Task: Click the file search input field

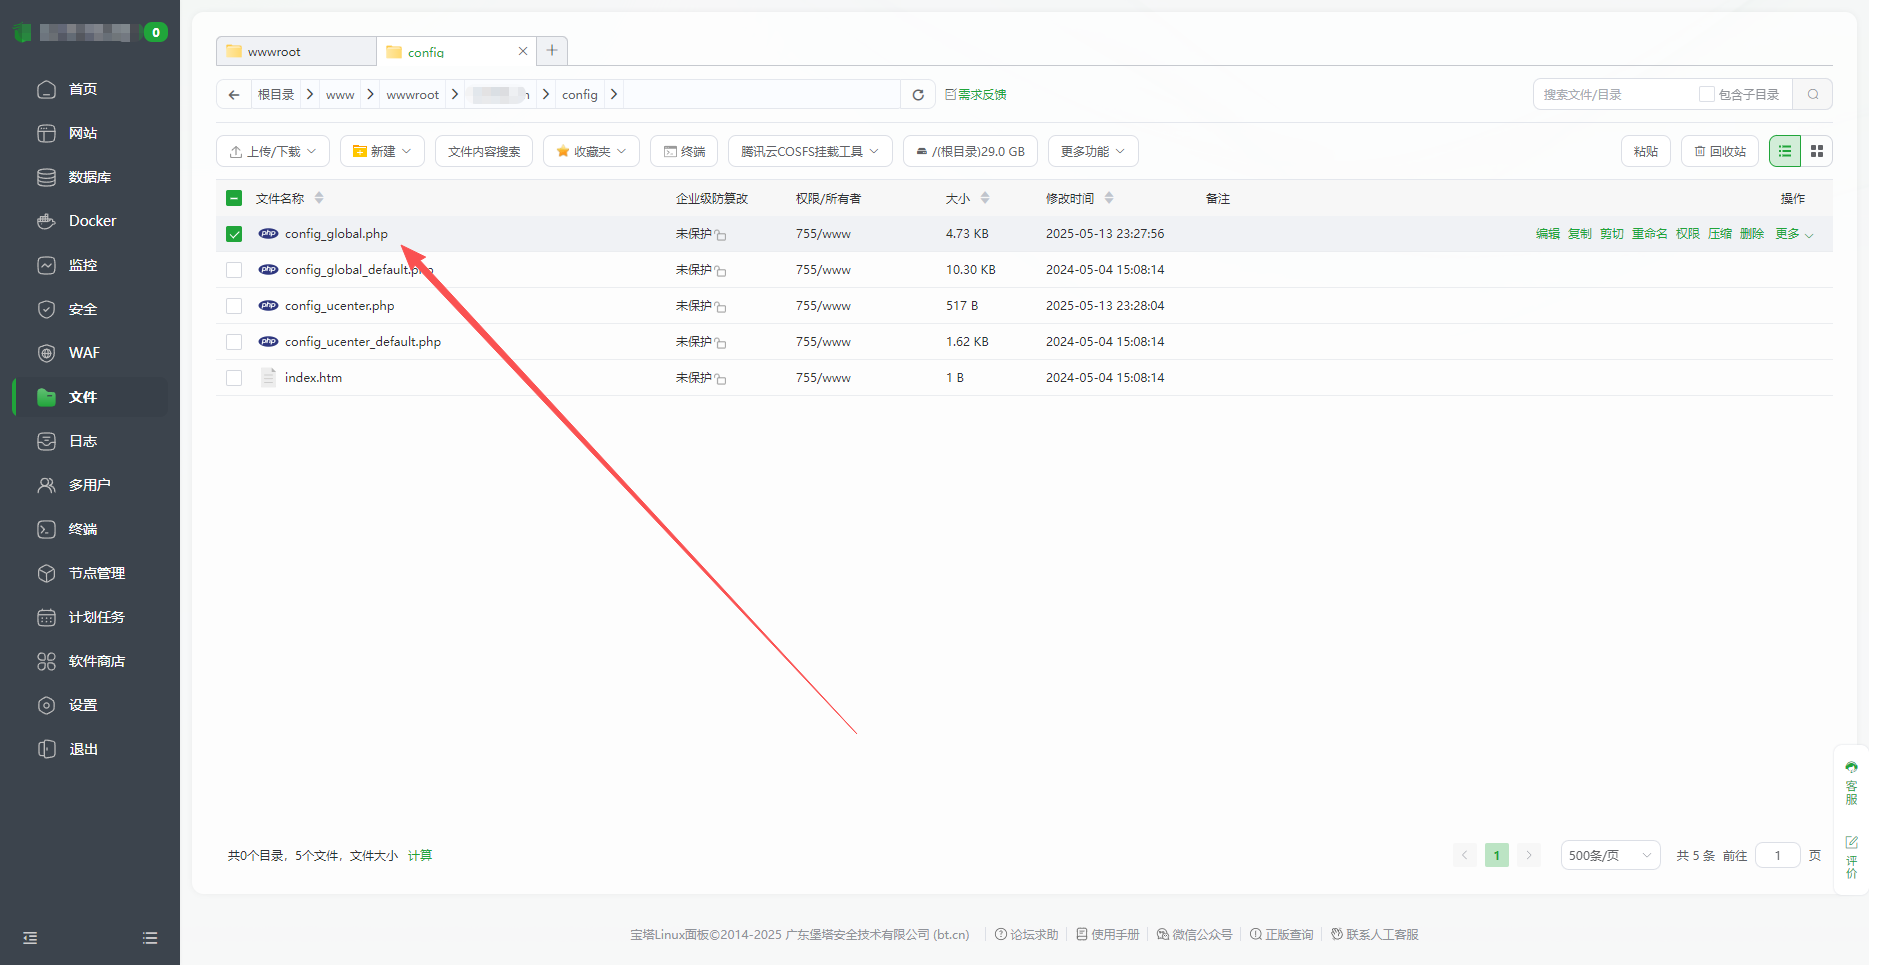Action: click(1612, 95)
